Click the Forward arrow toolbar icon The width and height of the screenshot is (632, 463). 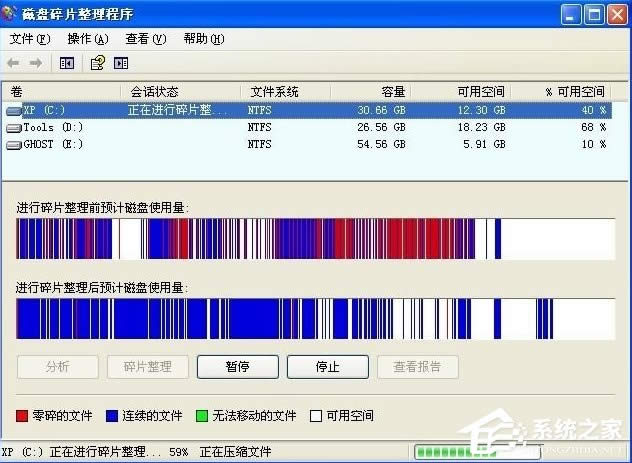click(36, 63)
